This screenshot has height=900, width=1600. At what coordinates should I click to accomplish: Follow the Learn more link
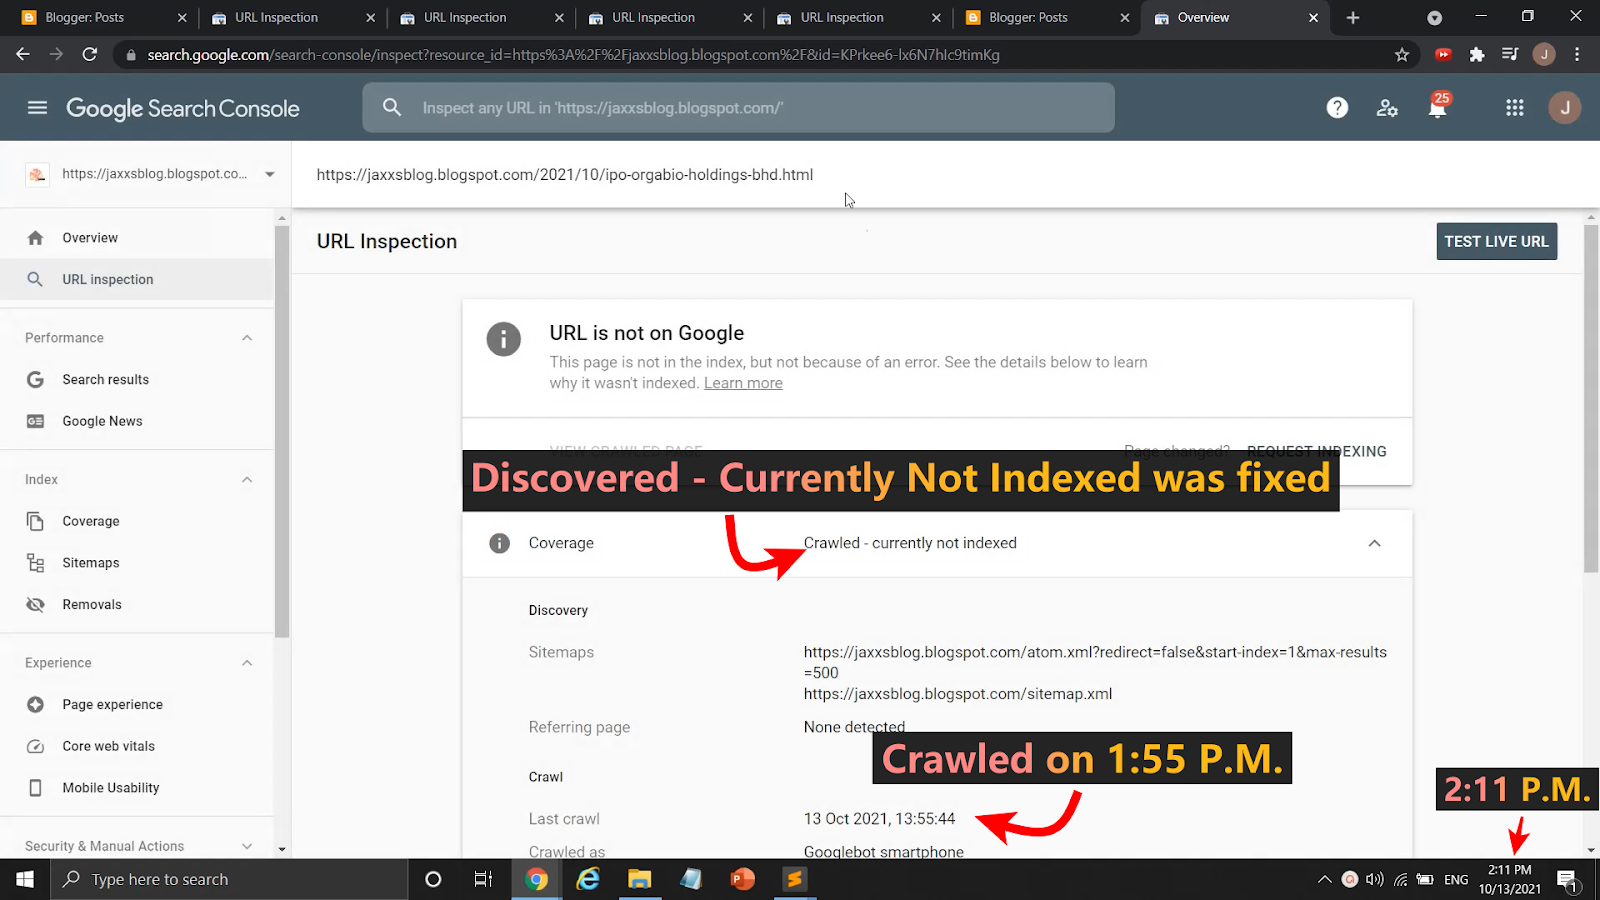[x=743, y=383]
